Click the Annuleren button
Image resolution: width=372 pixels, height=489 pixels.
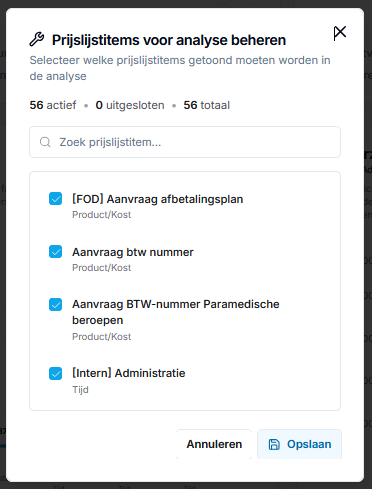tap(214, 444)
